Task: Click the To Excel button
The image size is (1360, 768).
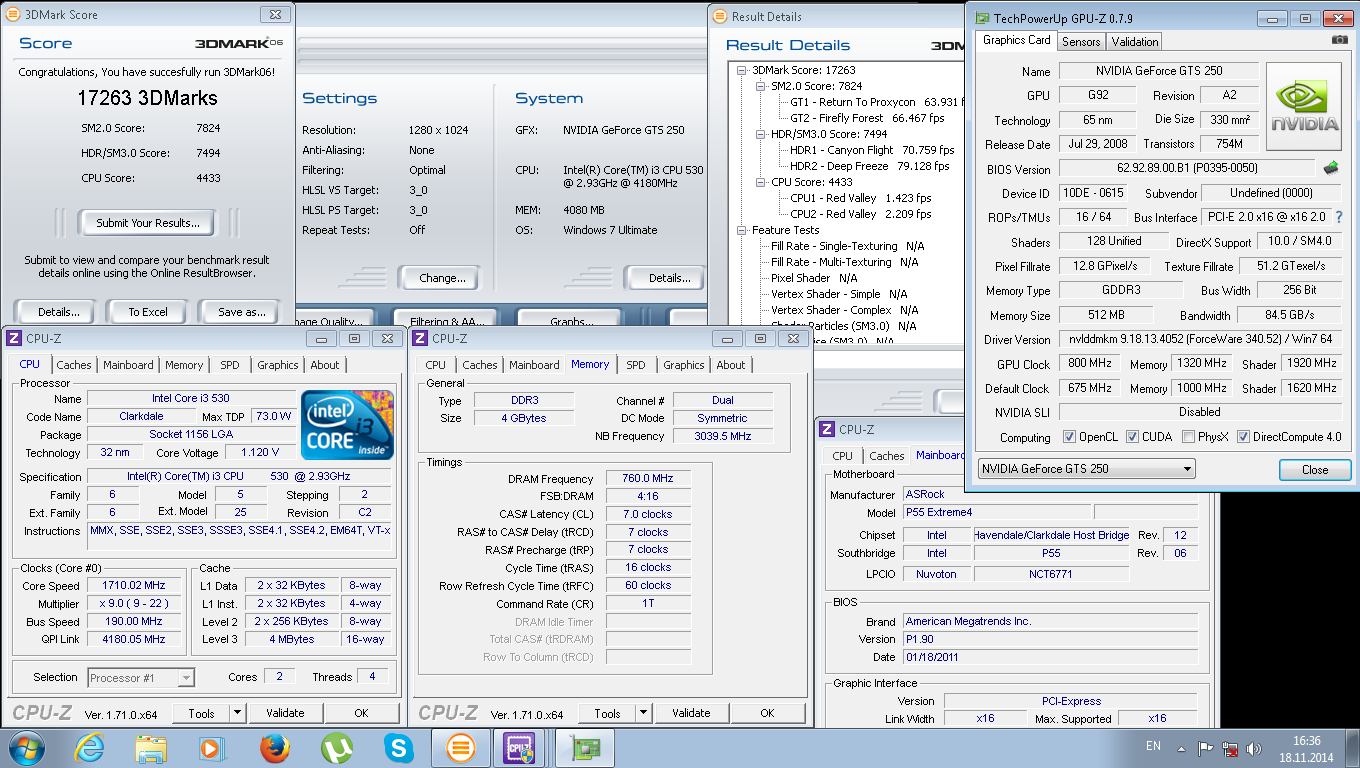Action: 148,312
